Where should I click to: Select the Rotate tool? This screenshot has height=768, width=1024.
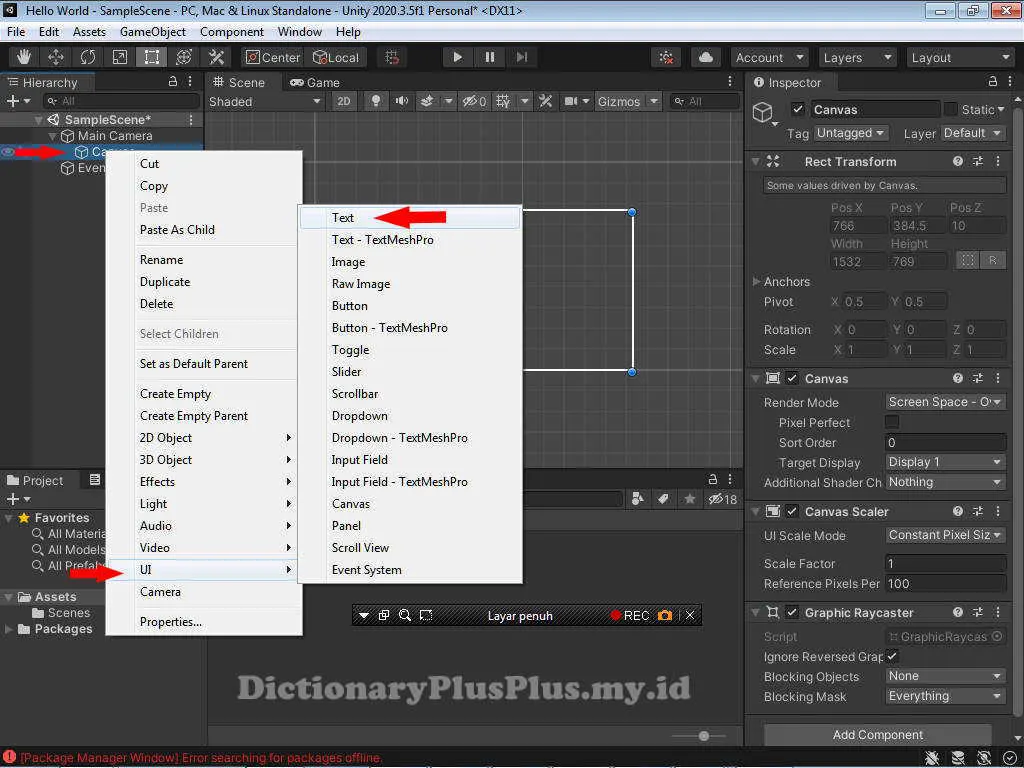click(88, 57)
